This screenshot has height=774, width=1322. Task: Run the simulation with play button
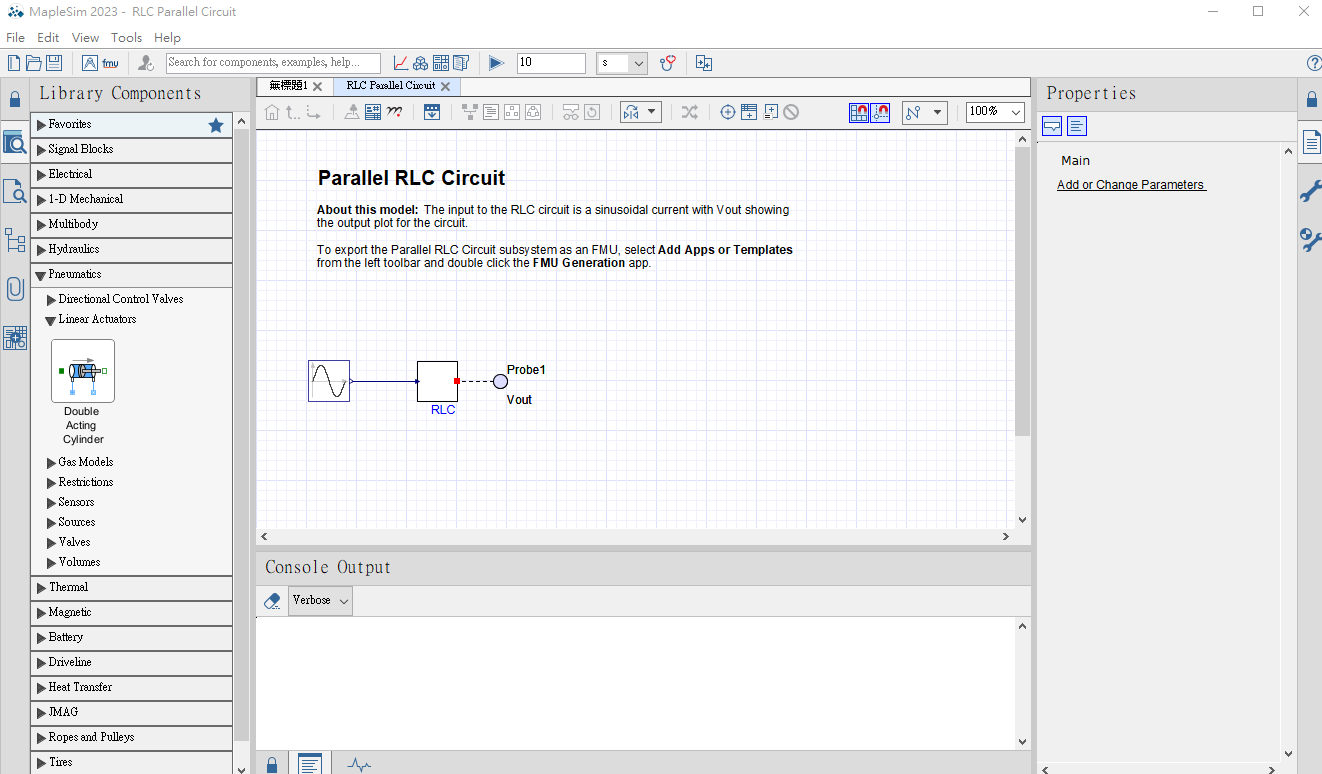point(496,63)
